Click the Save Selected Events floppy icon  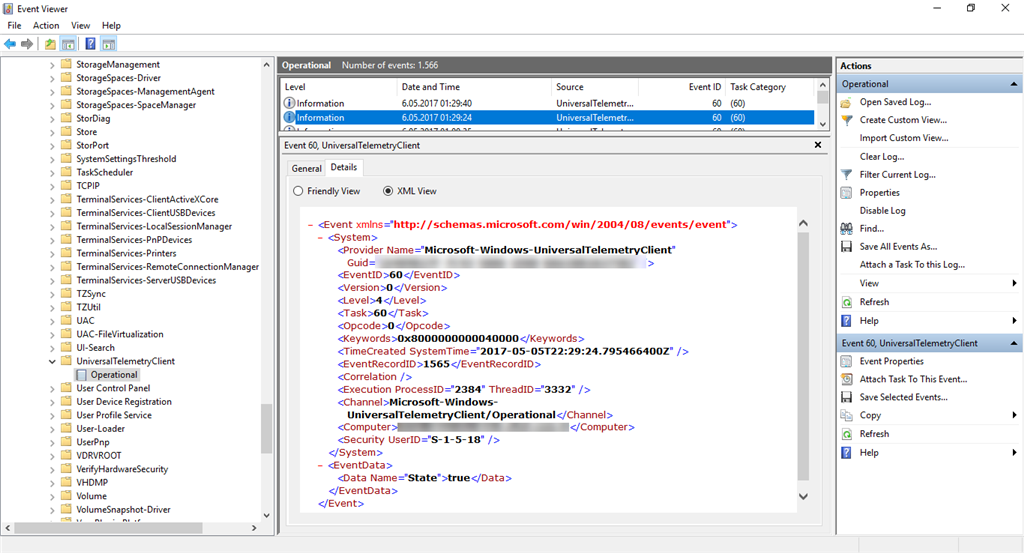(x=846, y=397)
